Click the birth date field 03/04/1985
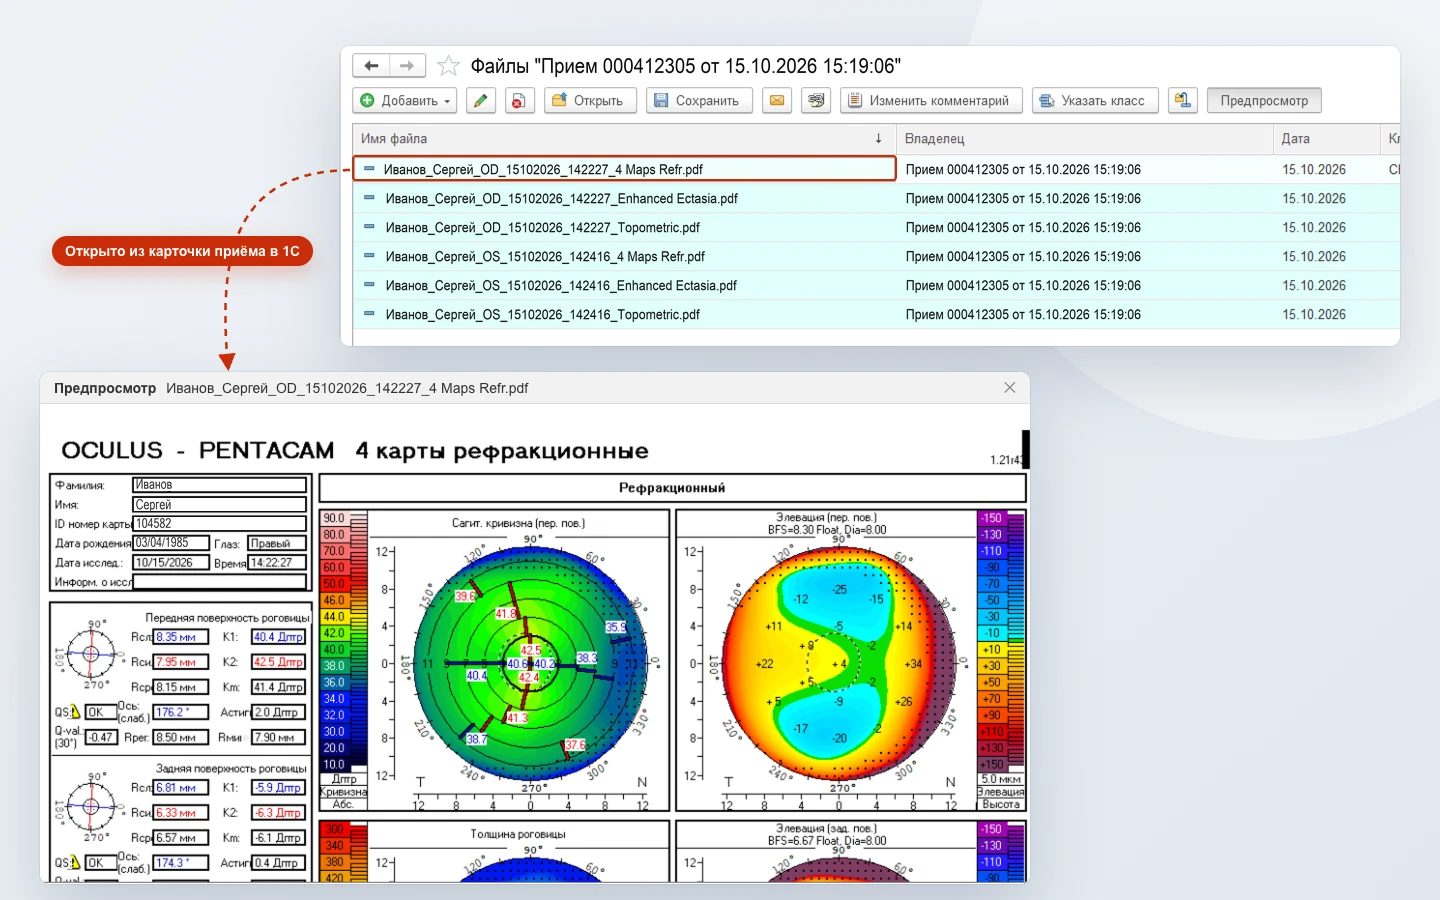The height and width of the screenshot is (900, 1440). [x=171, y=543]
